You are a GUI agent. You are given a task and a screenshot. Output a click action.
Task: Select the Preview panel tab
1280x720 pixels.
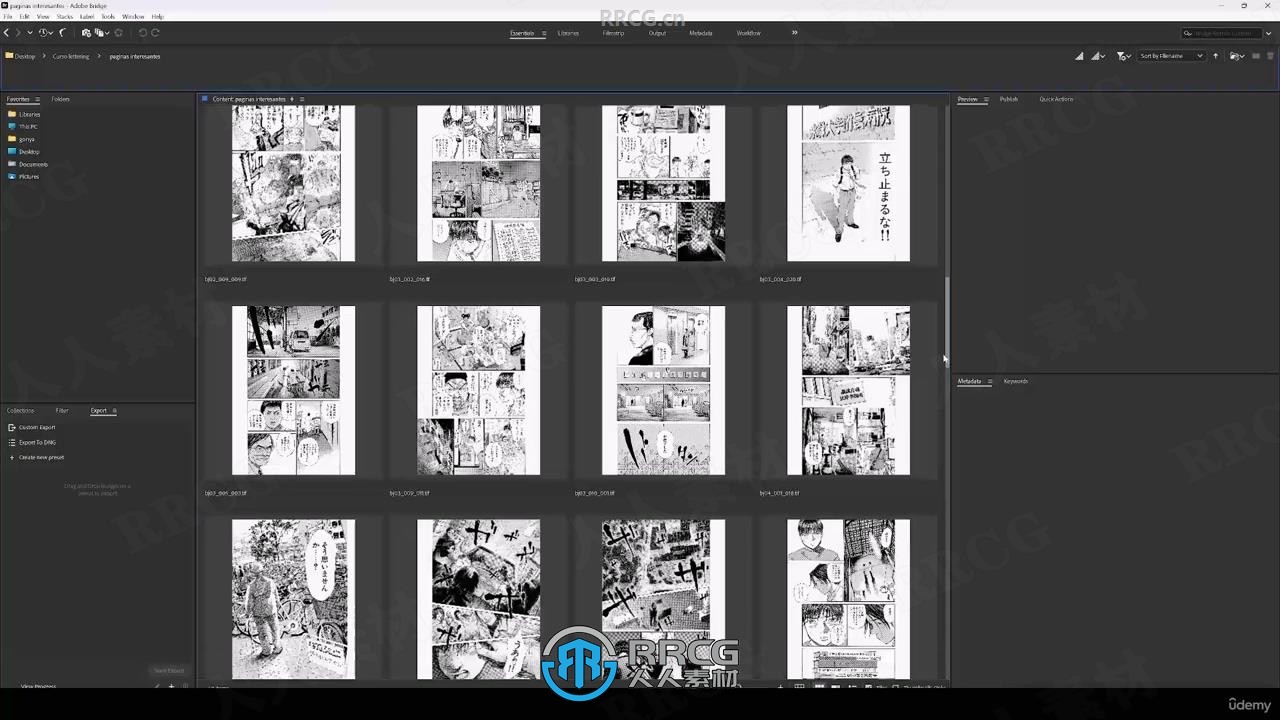pyautogui.click(x=967, y=99)
